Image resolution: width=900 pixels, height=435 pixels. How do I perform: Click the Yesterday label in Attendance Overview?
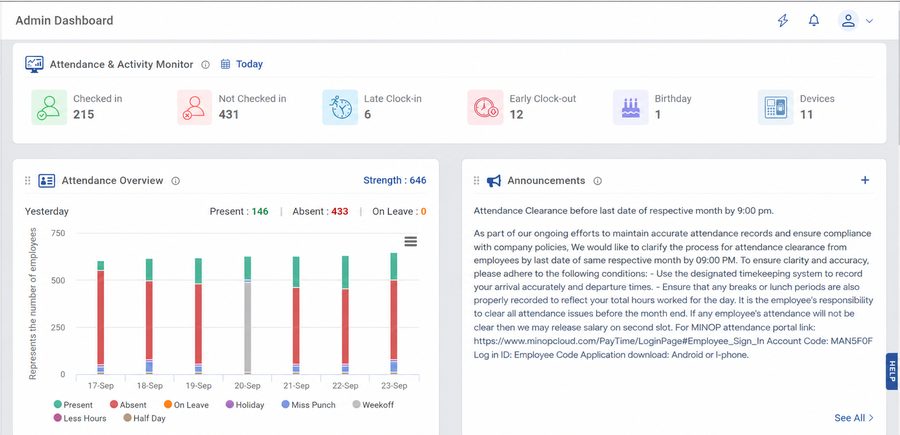pyautogui.click(x=46, y=211)
